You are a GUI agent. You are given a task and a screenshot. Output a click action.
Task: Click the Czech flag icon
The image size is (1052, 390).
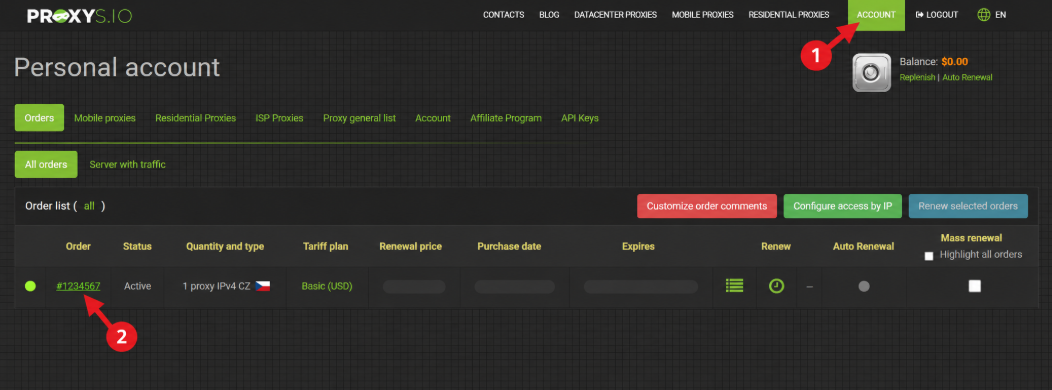262,286
